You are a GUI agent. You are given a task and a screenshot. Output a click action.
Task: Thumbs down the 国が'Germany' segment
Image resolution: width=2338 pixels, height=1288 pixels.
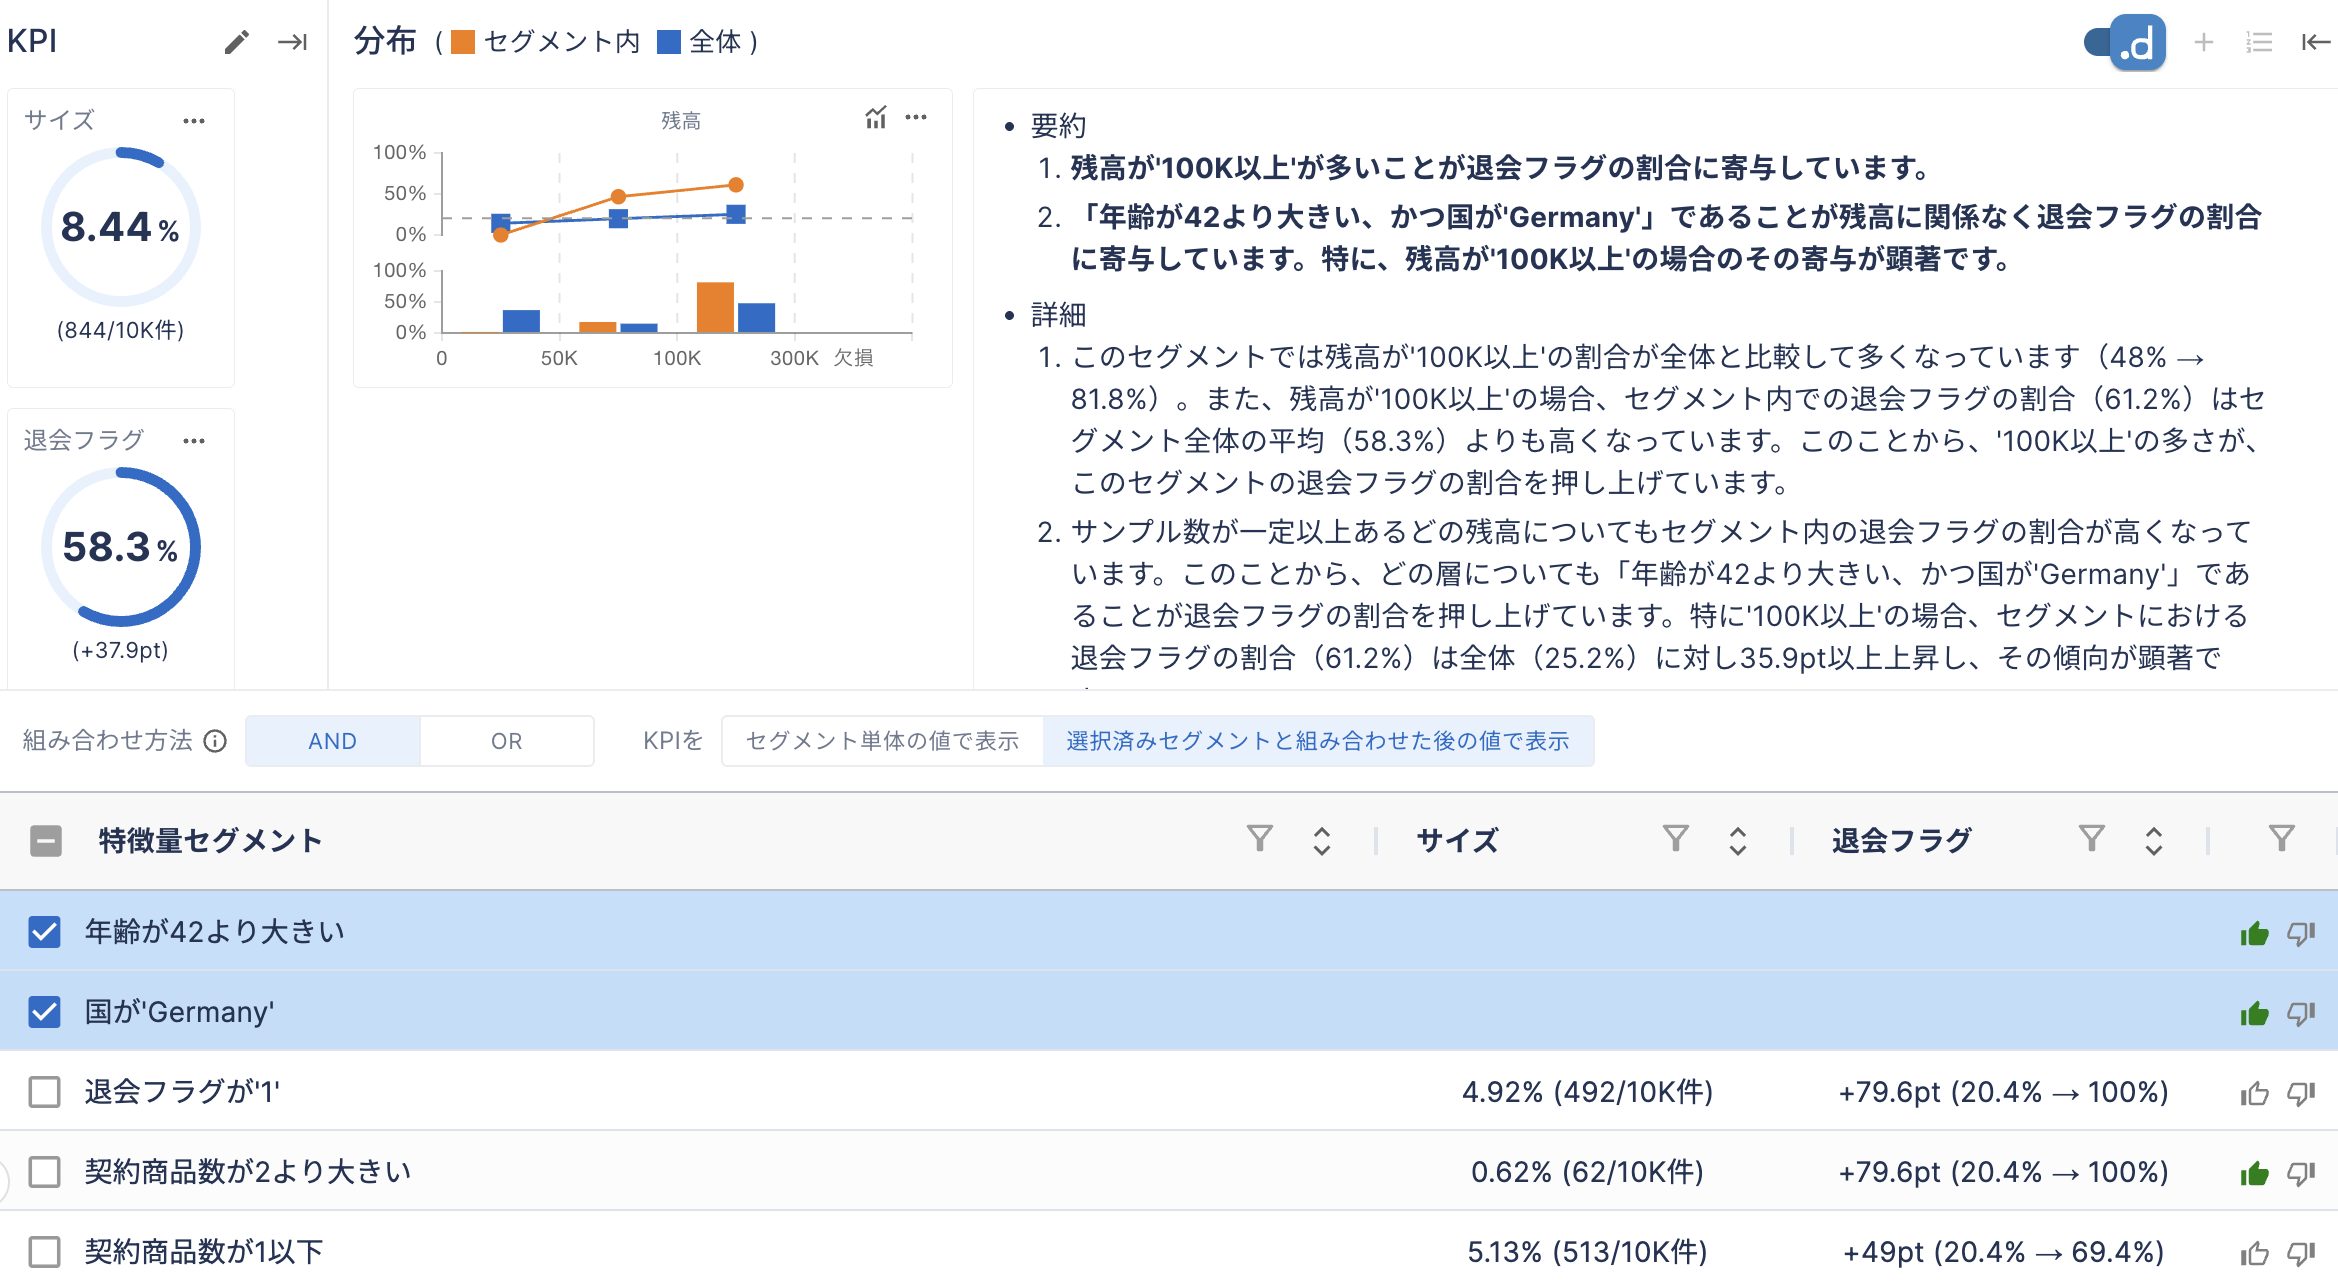tap(2301, 1013)
